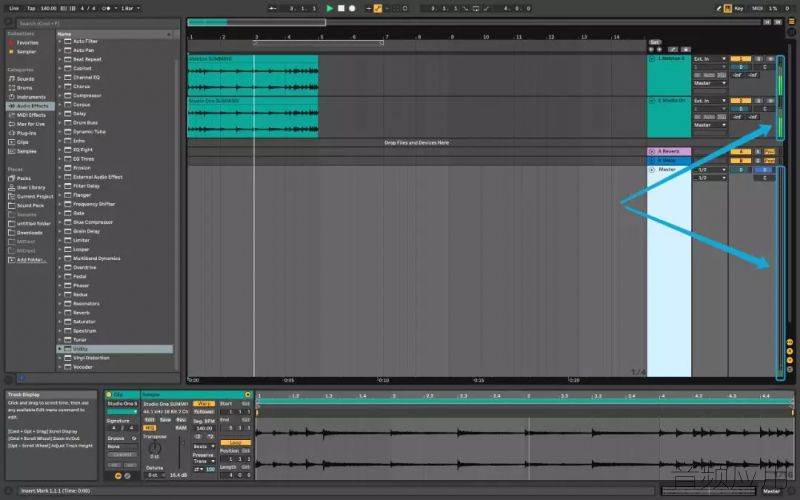The image size is (800, 500).
Task: Toggle the Clip Activator circle icon
Action: (x=109, y=394)
